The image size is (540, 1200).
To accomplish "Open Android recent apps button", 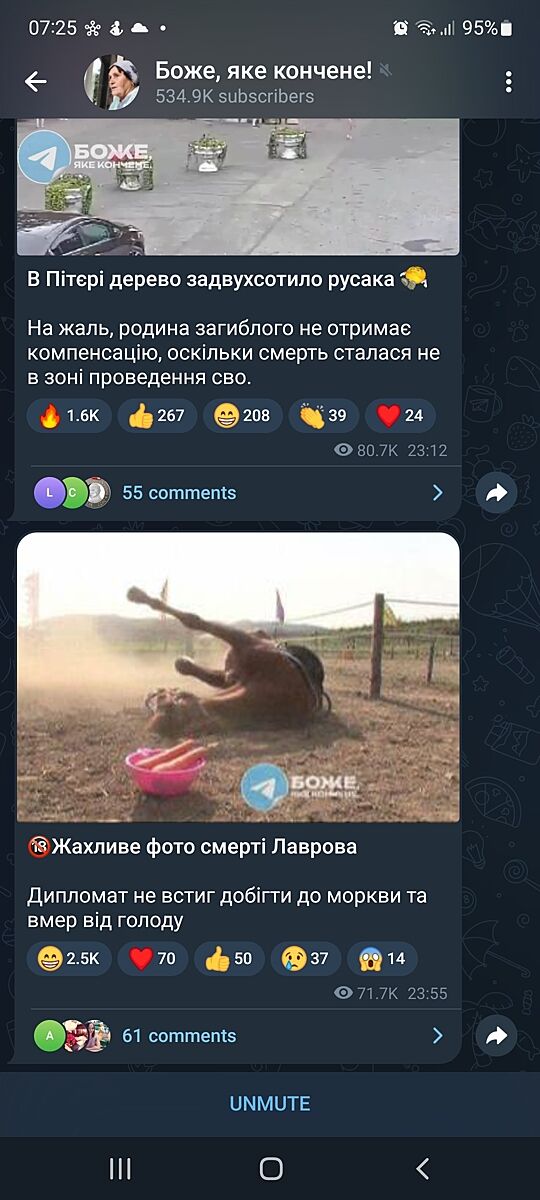I will pos(120,1168).
